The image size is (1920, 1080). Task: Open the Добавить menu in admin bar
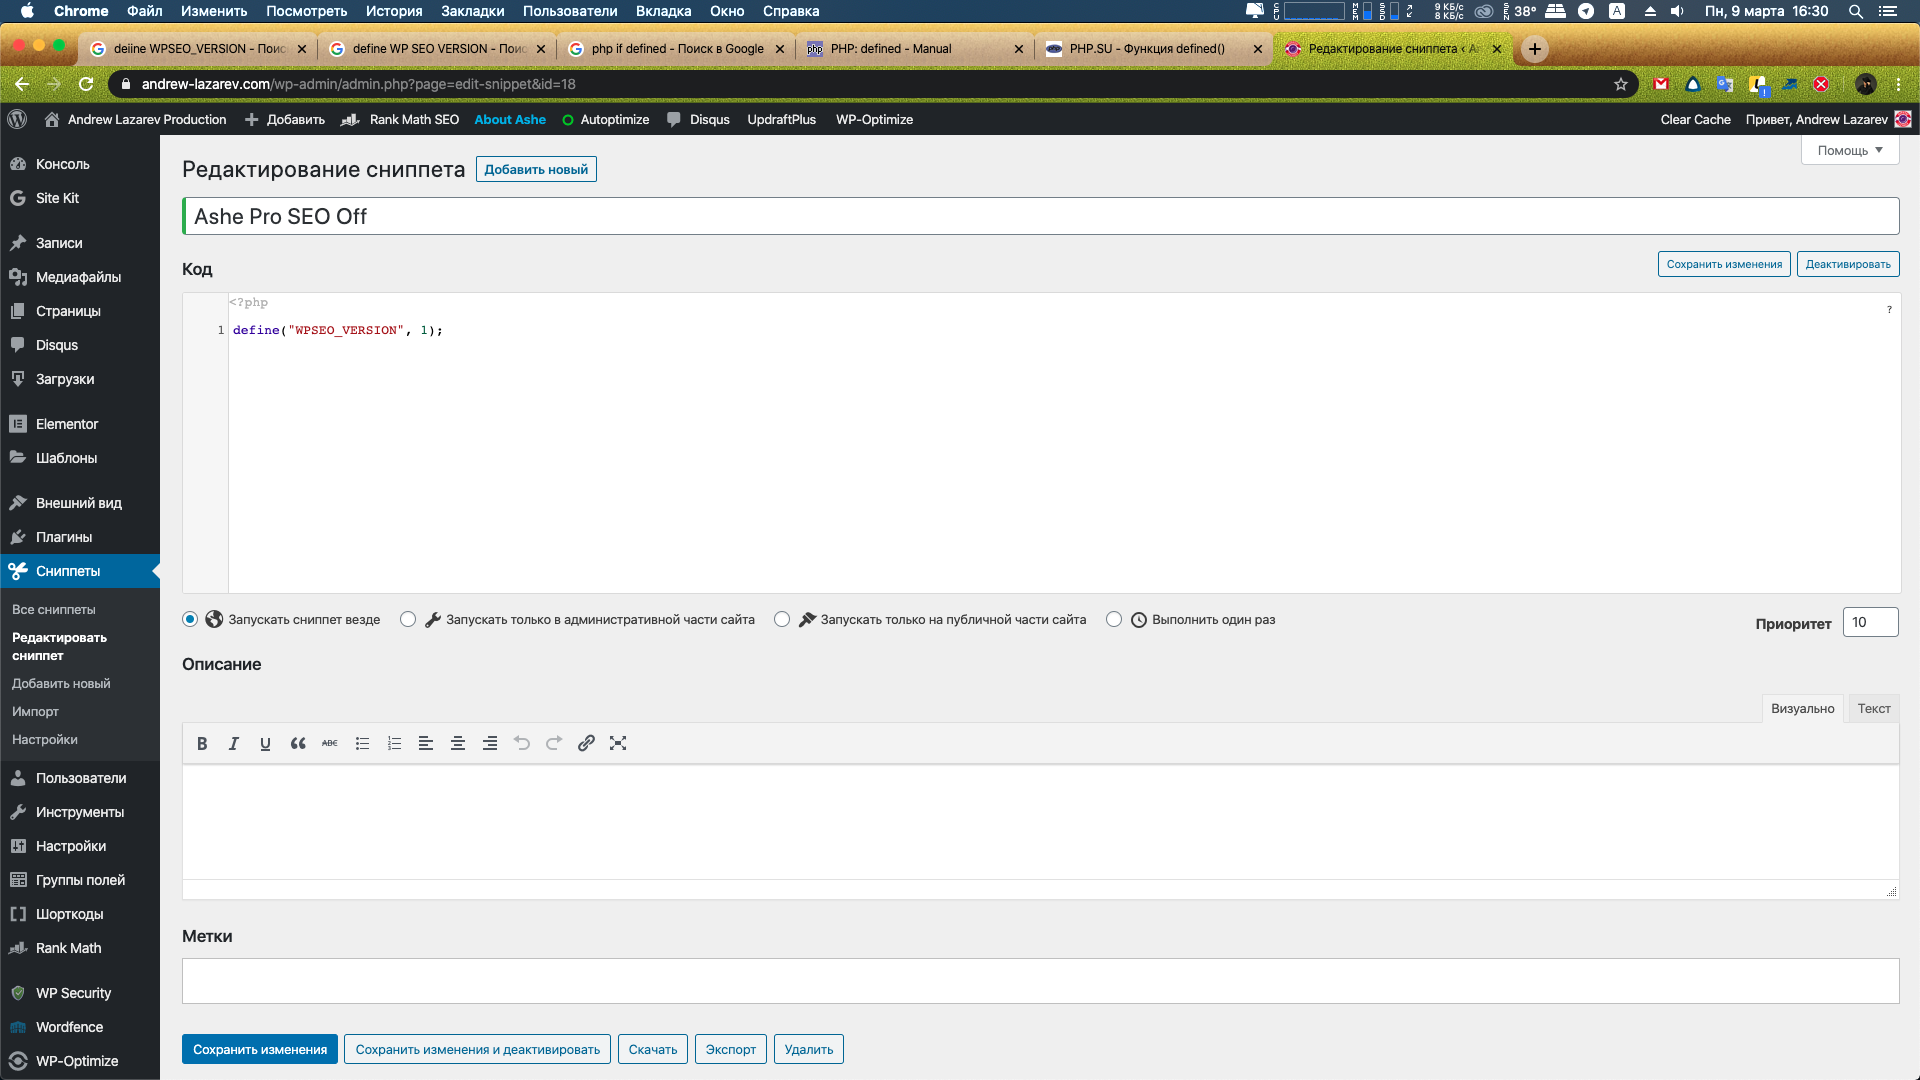(x=286, y=119)
